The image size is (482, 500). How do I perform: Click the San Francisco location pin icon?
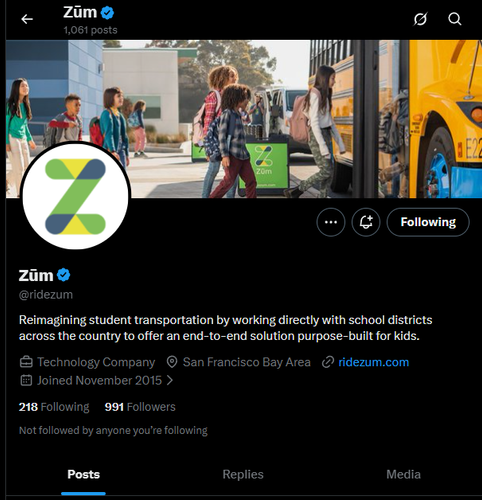point(172,362)
